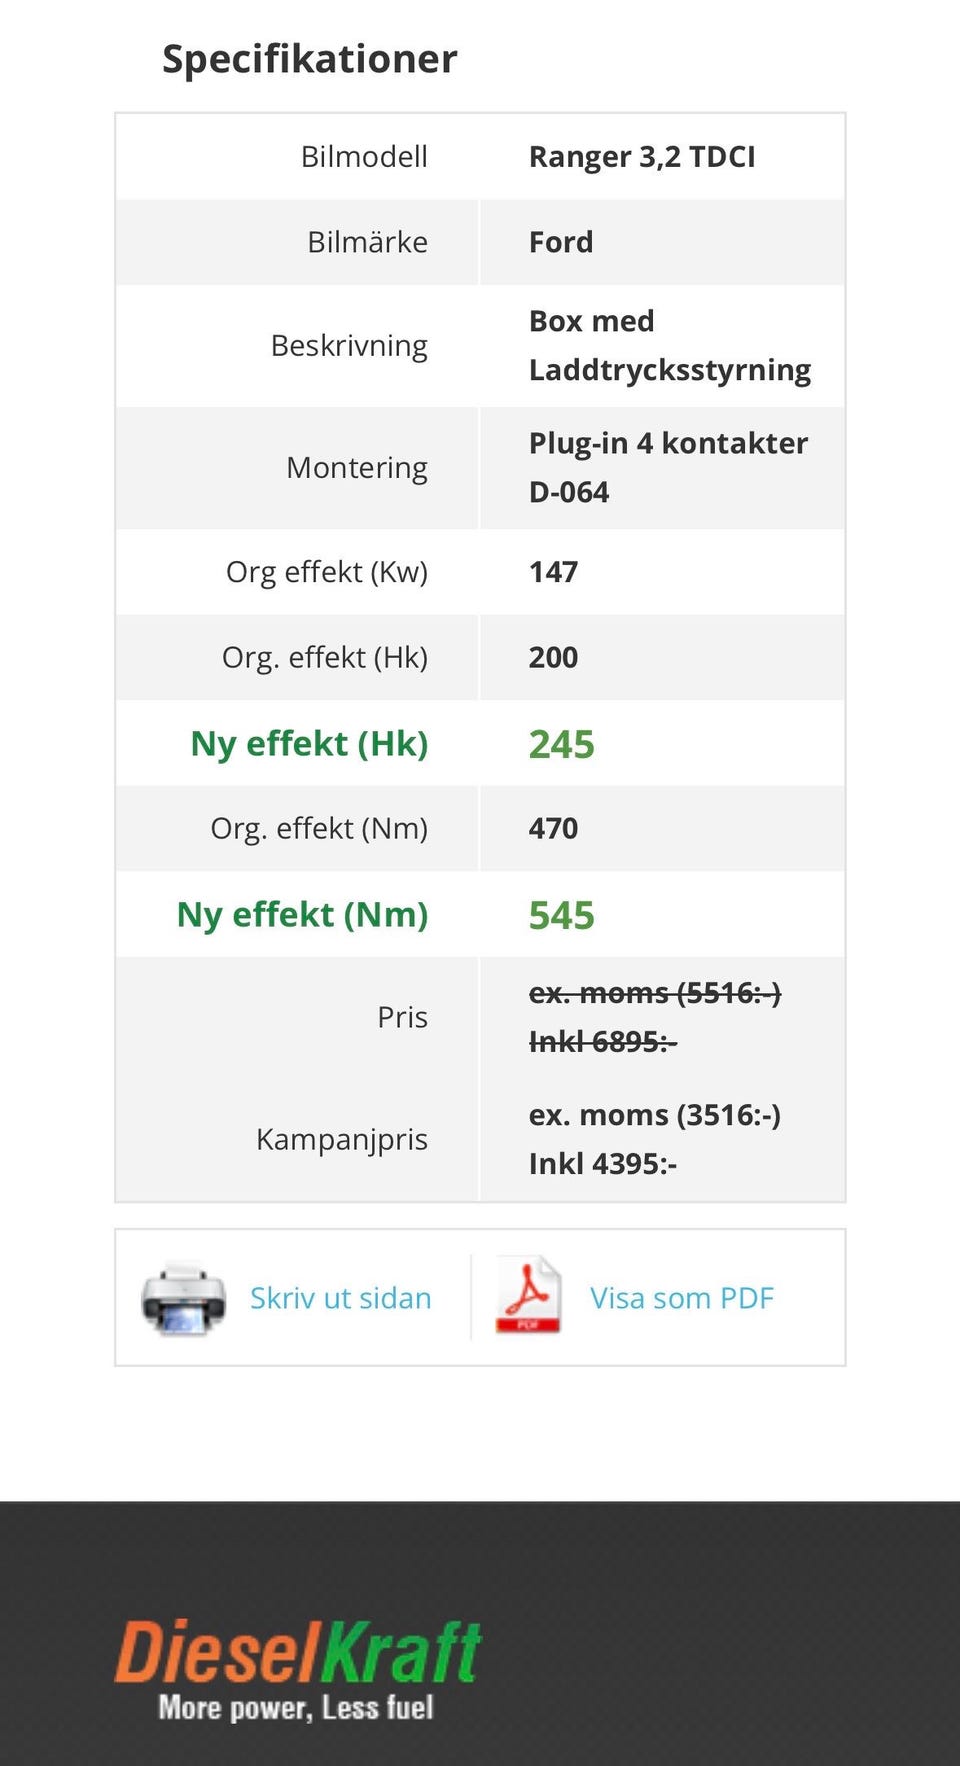
Task: Open the 'Skriv ut sidan' link
Action: 340,1298
